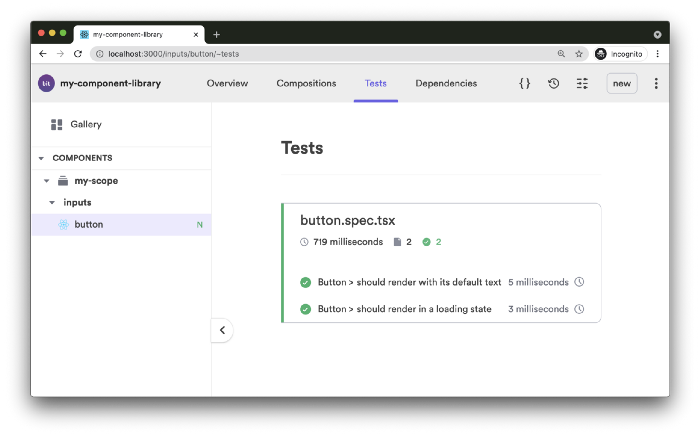Open the code view braces icon
The width and height of the screenshot is (700, 437).
coord(525,83)
